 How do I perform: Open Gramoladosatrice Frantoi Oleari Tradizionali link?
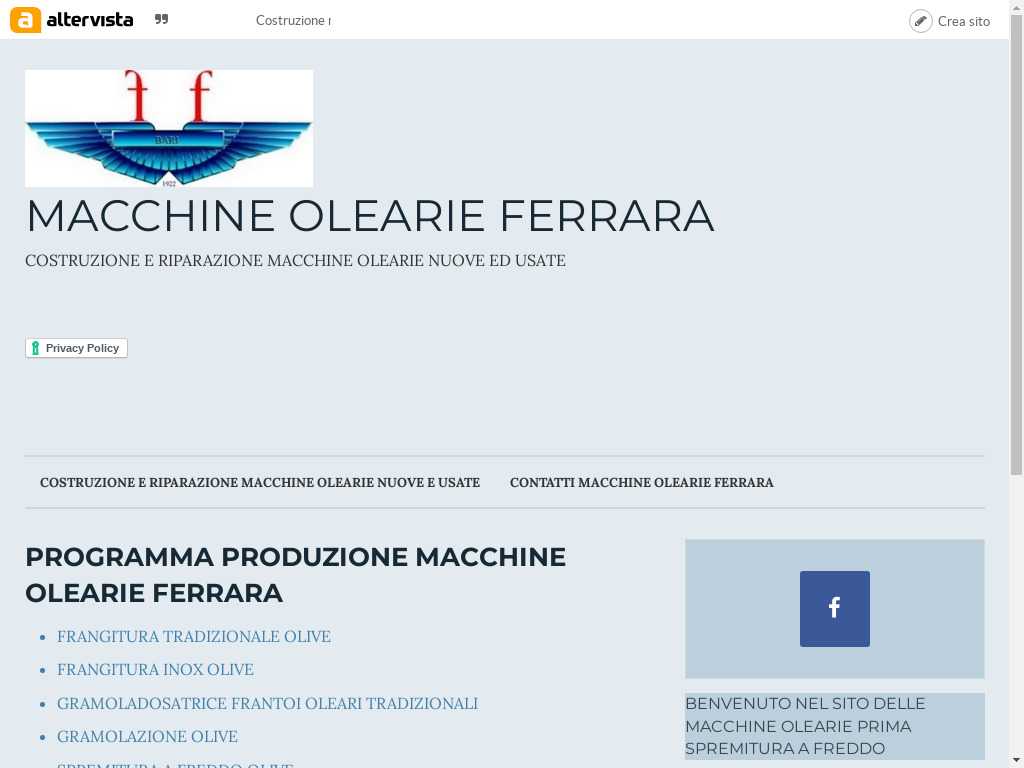coord(267,703)
